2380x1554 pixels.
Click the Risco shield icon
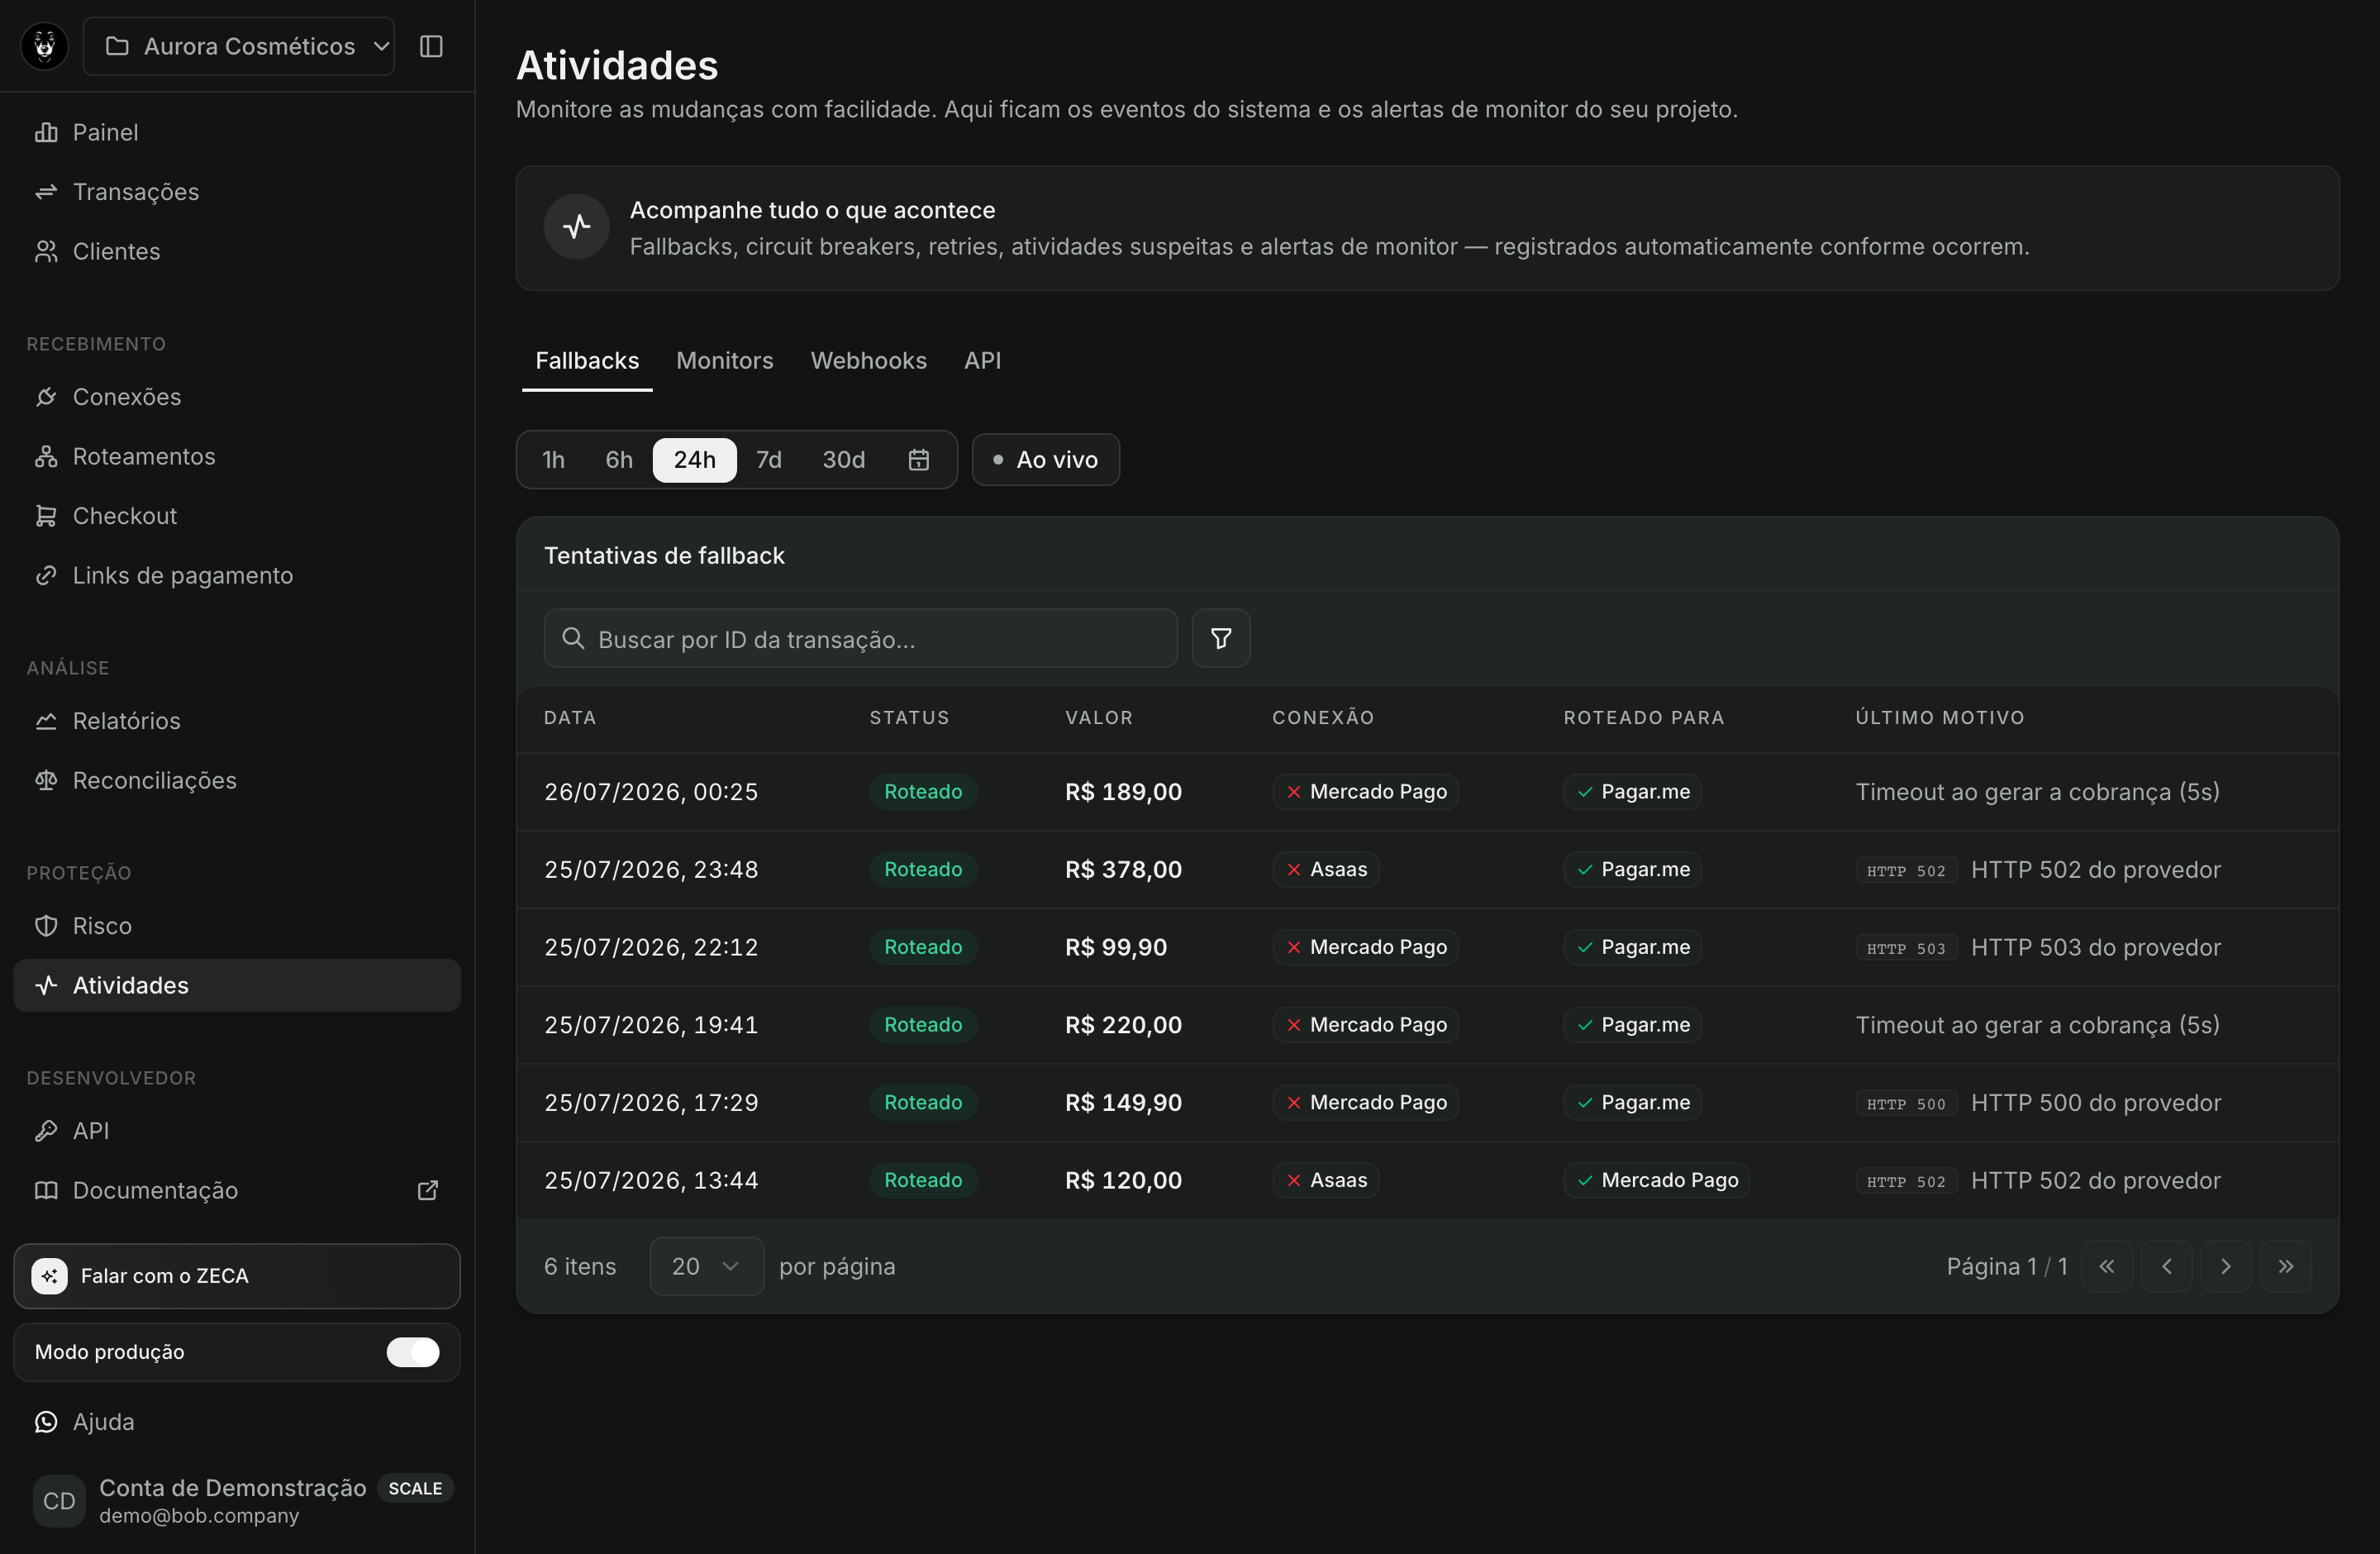pos(46,926)
